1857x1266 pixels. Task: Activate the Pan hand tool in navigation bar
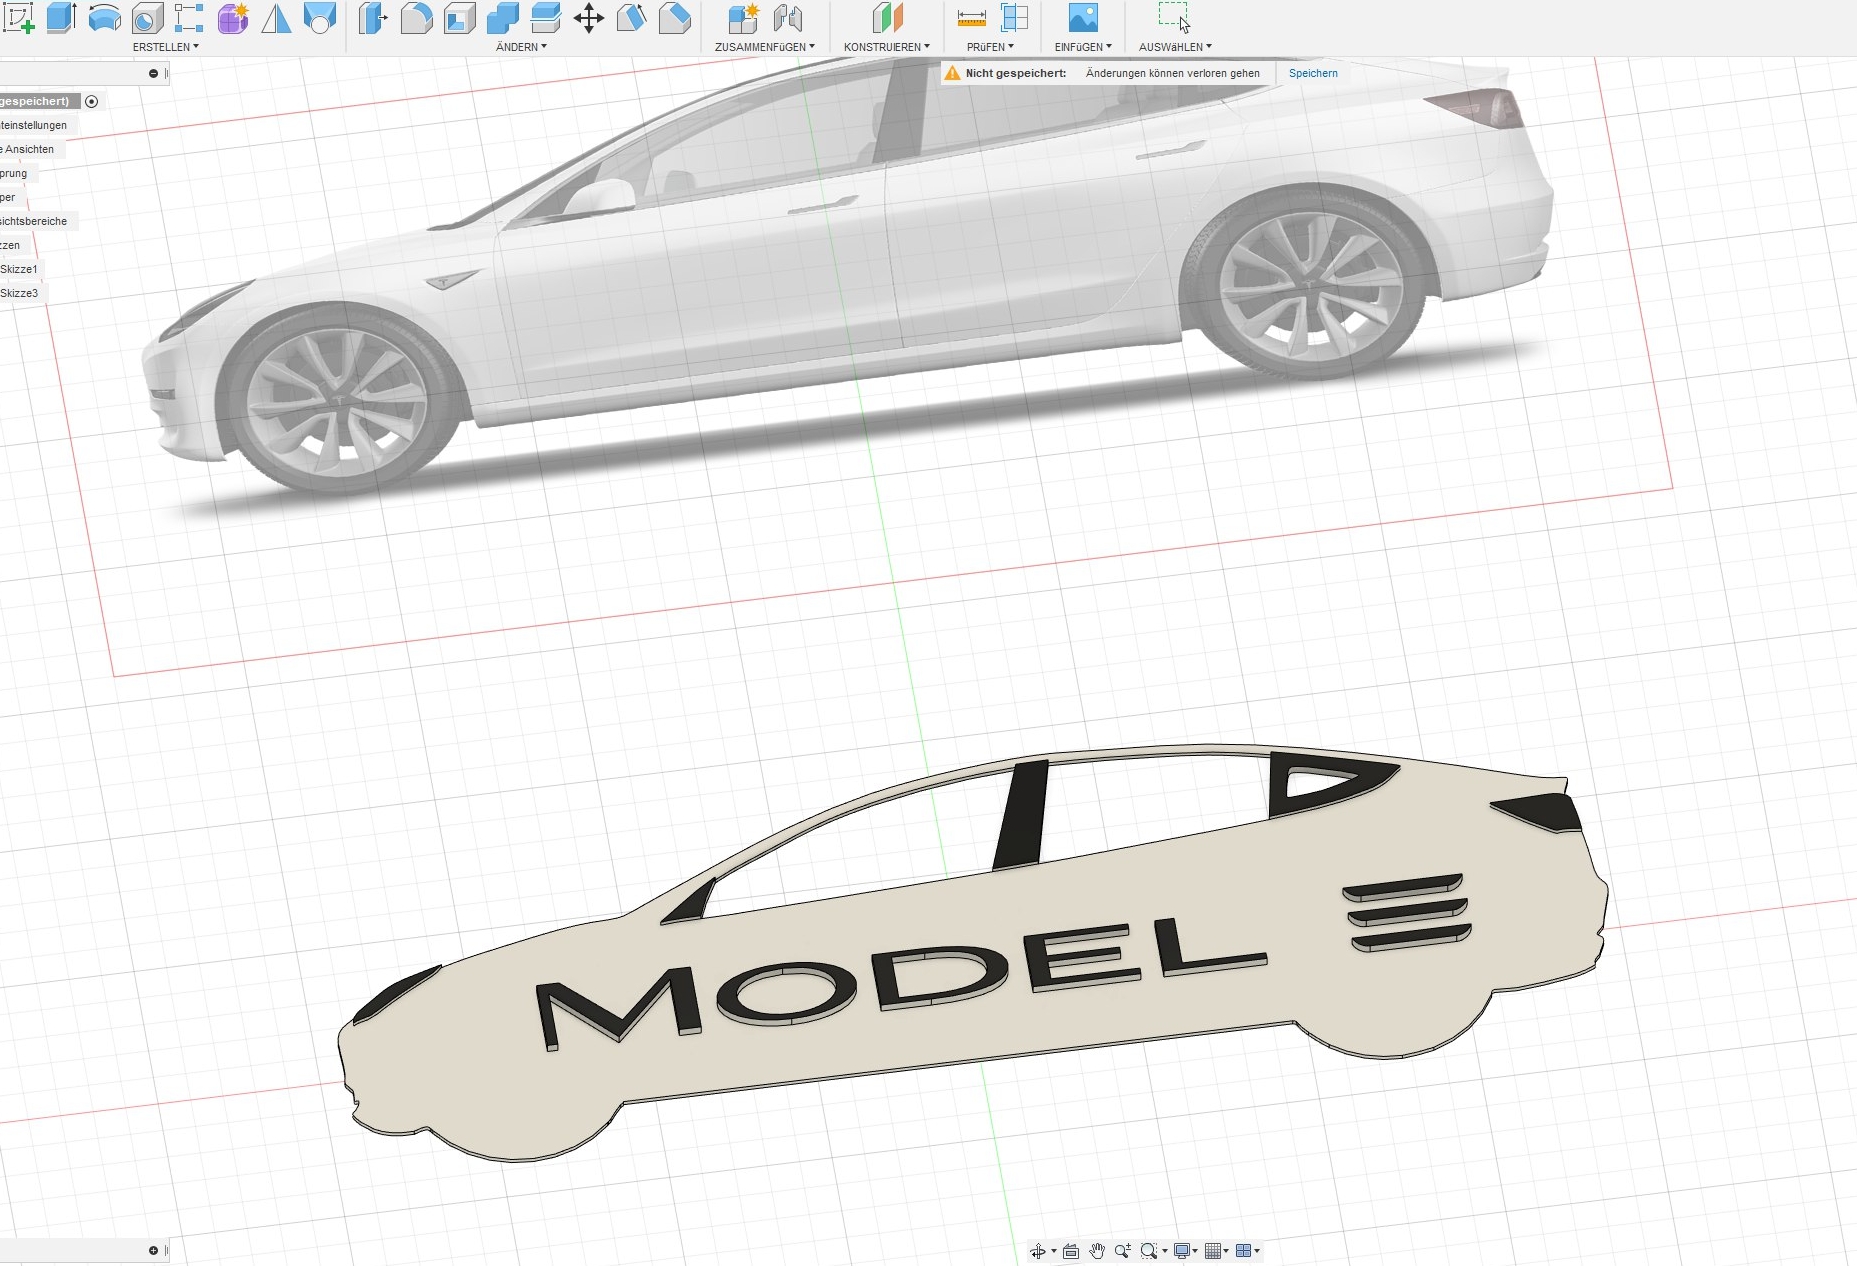click(1095, 1251)
